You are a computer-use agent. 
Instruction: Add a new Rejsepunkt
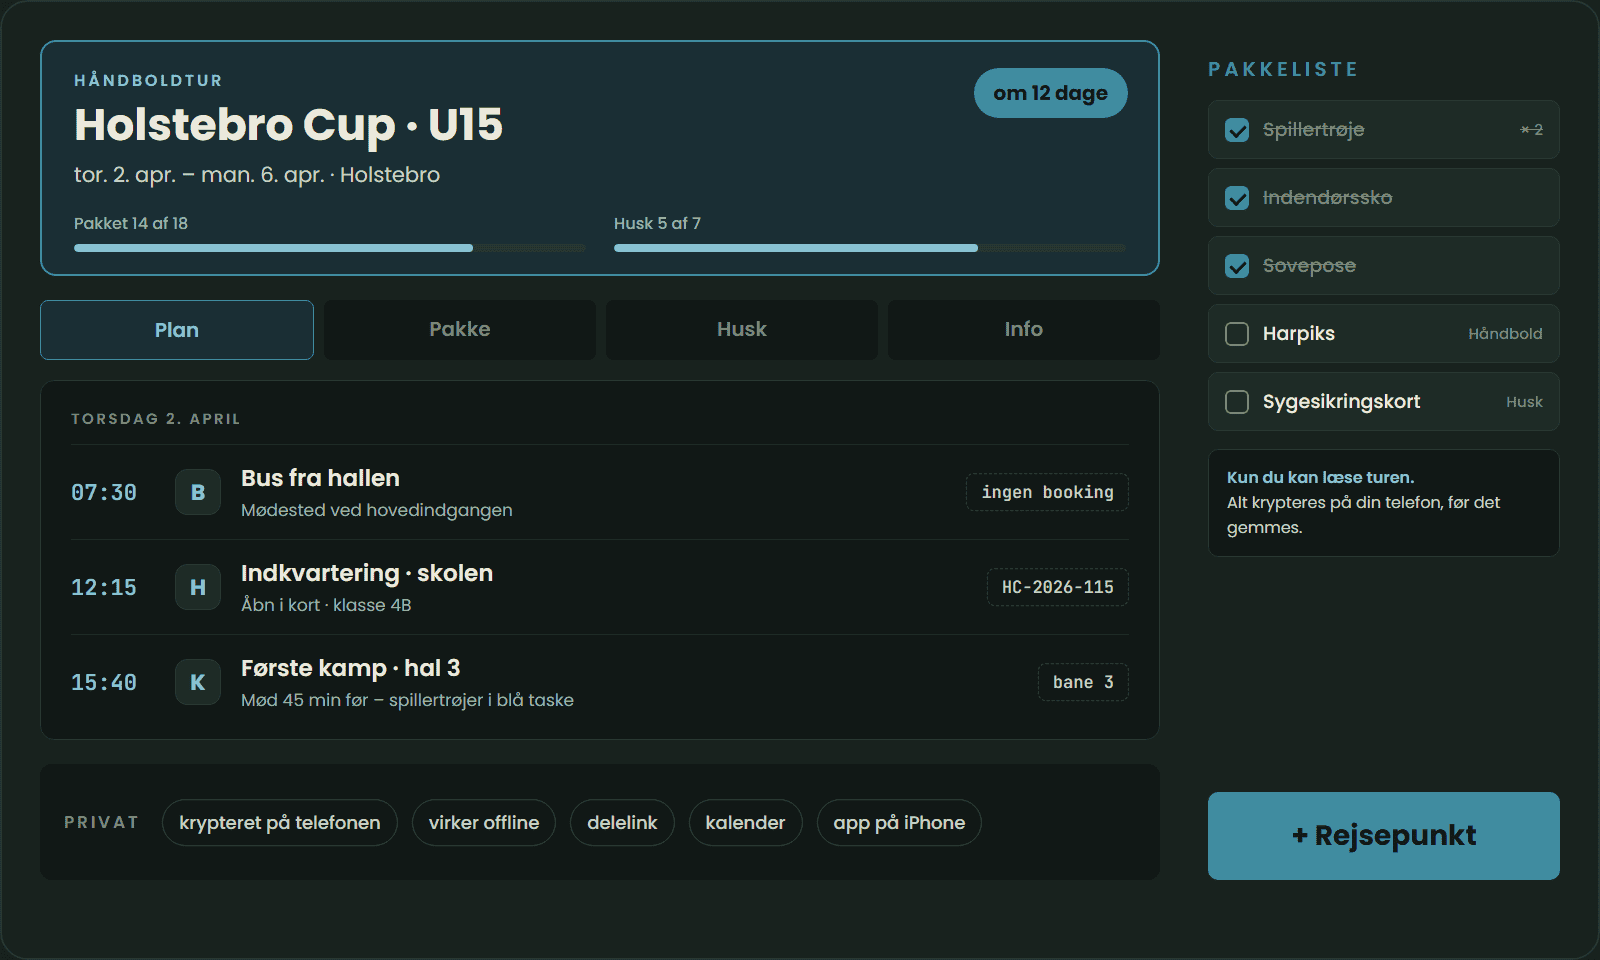click(1384, 836)
